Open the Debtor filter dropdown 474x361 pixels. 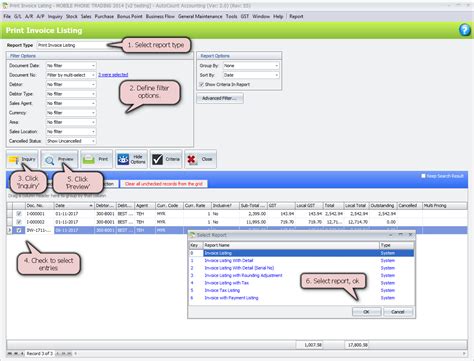coord(93,85)
